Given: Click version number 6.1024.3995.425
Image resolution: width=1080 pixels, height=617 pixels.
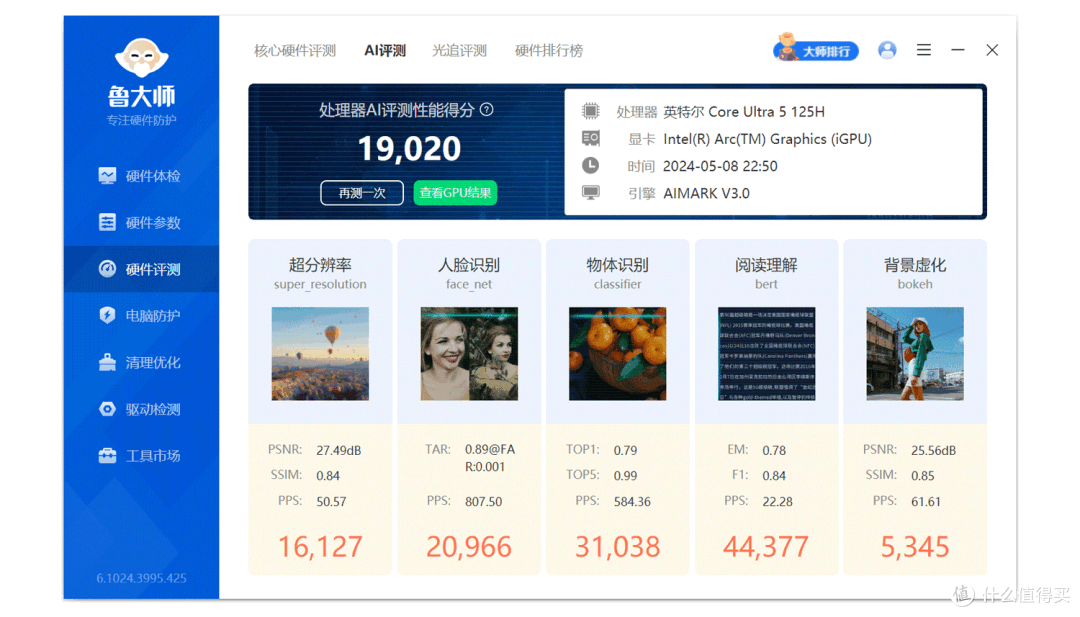Looking at the screenshot, I should [141, 578].
